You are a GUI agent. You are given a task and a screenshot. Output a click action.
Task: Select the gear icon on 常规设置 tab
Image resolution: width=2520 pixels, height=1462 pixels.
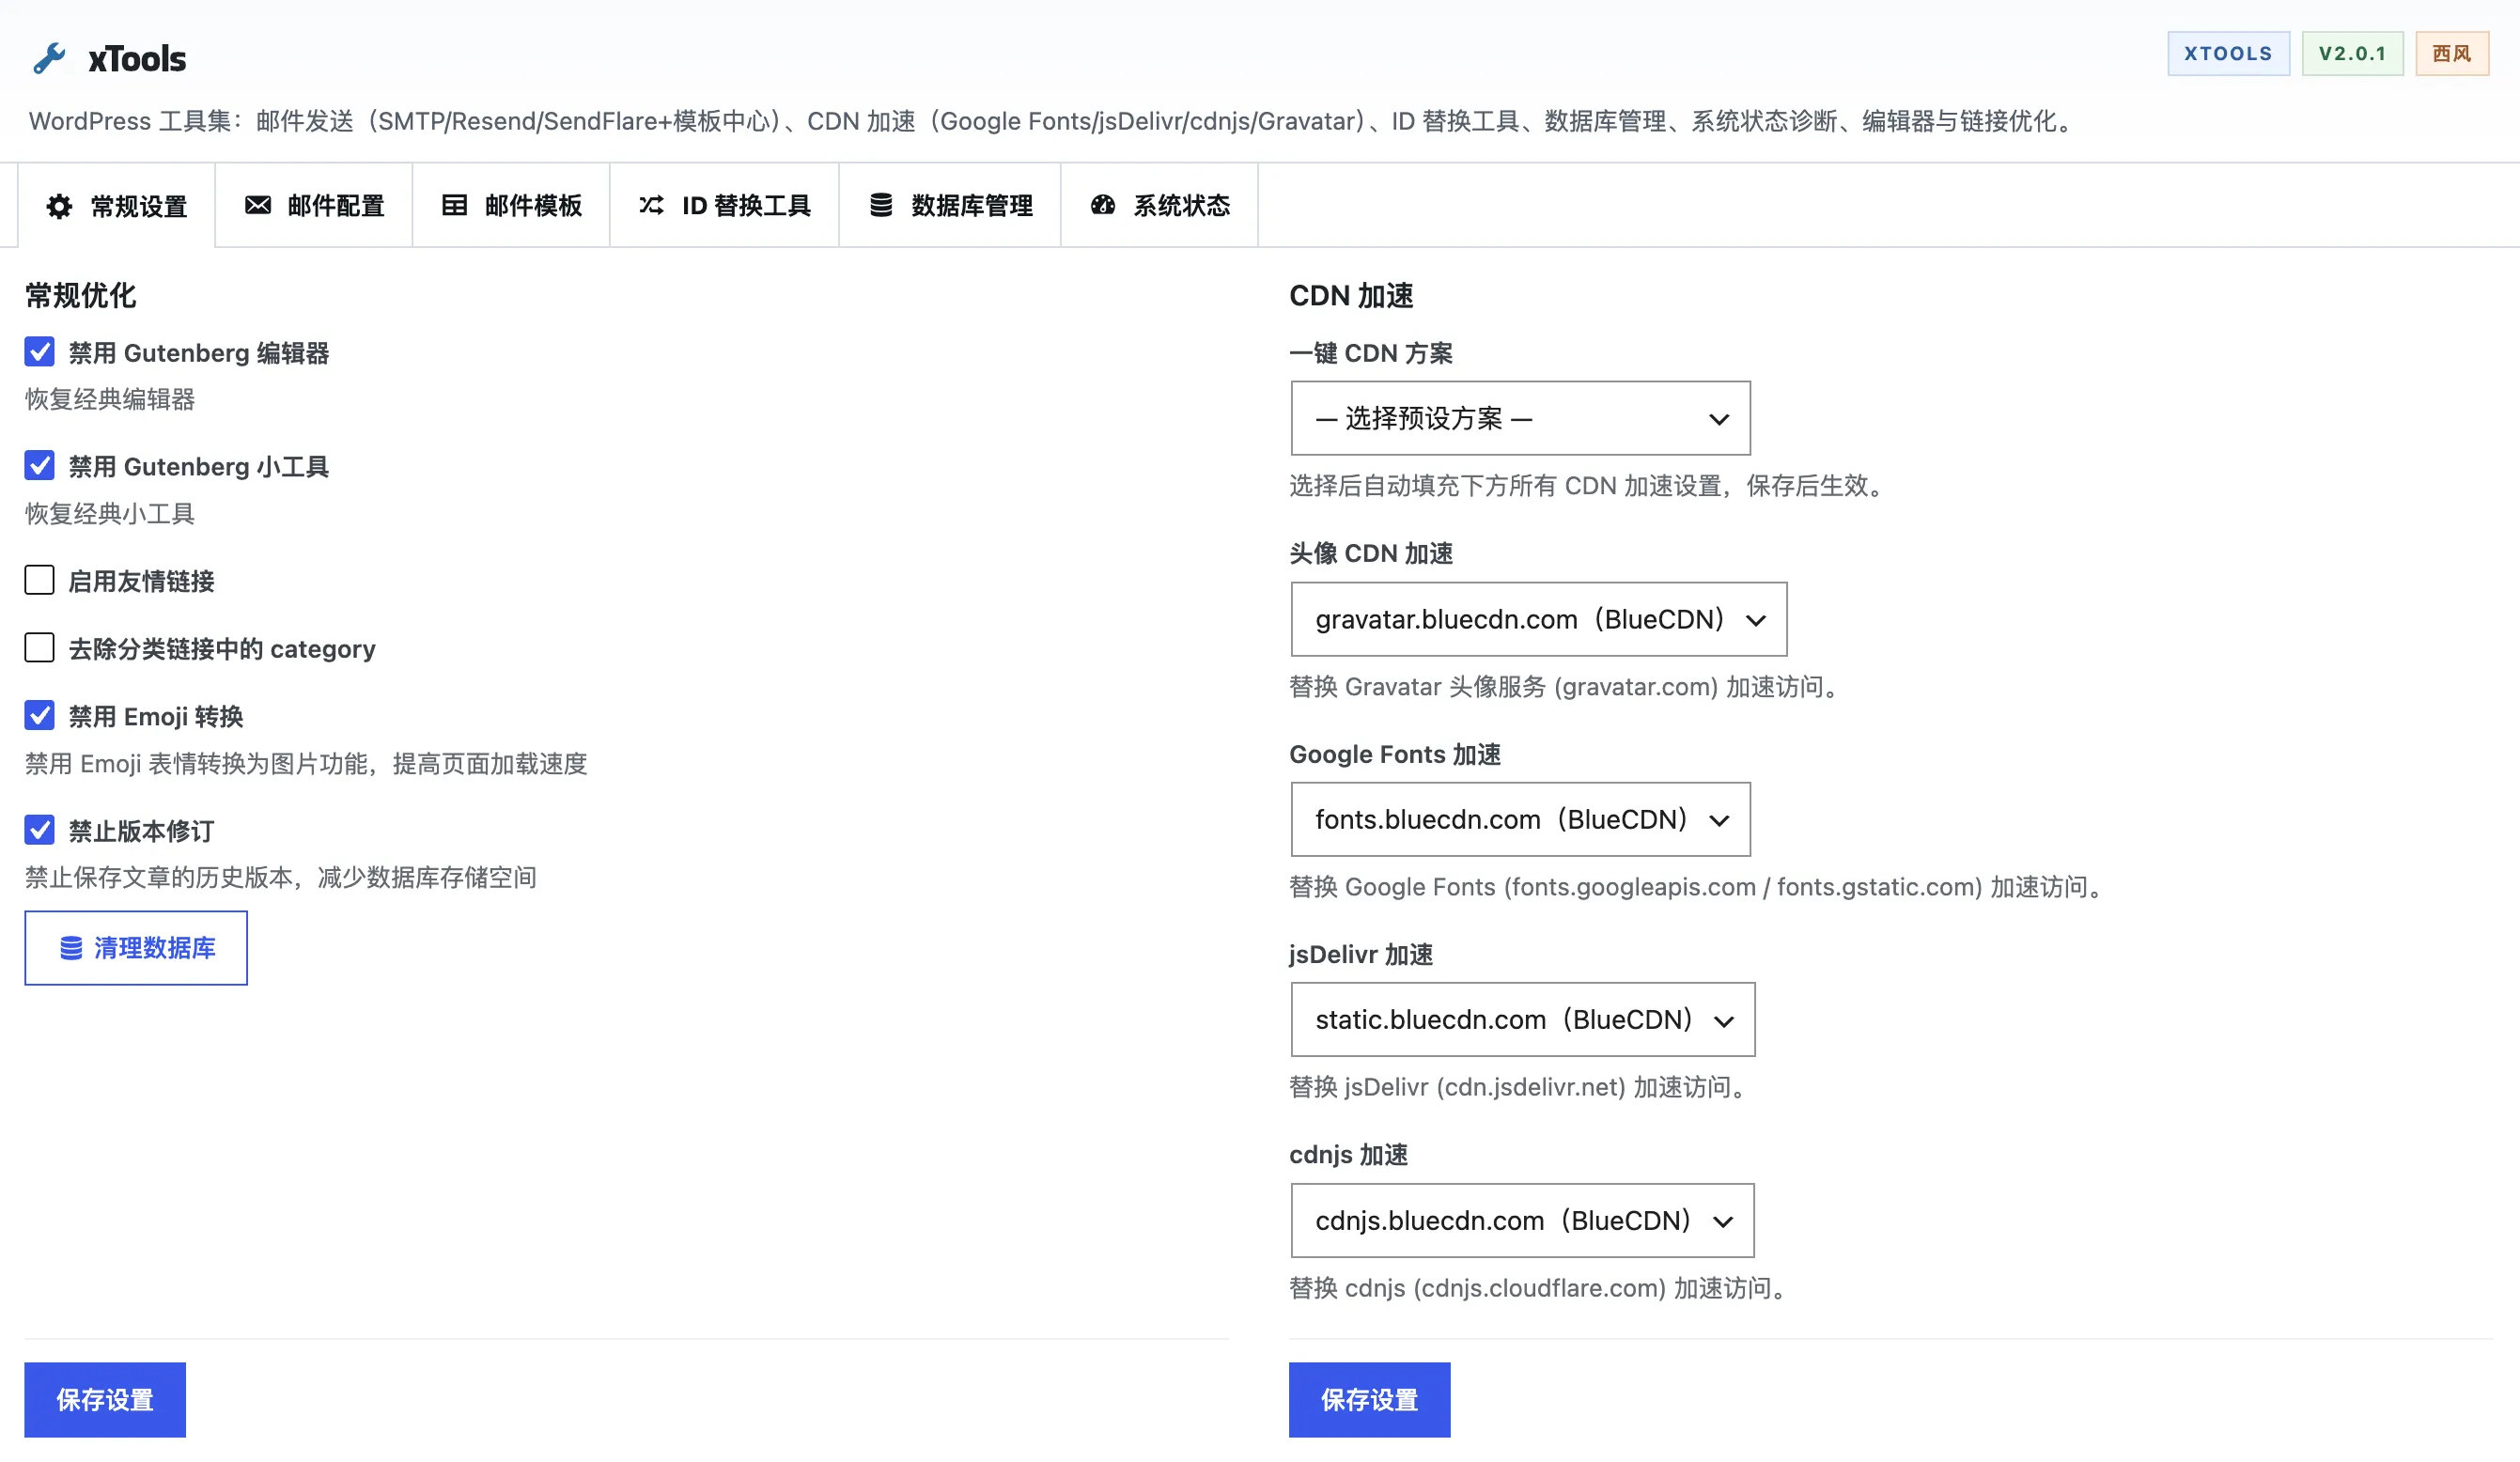[x=59, y=206]
